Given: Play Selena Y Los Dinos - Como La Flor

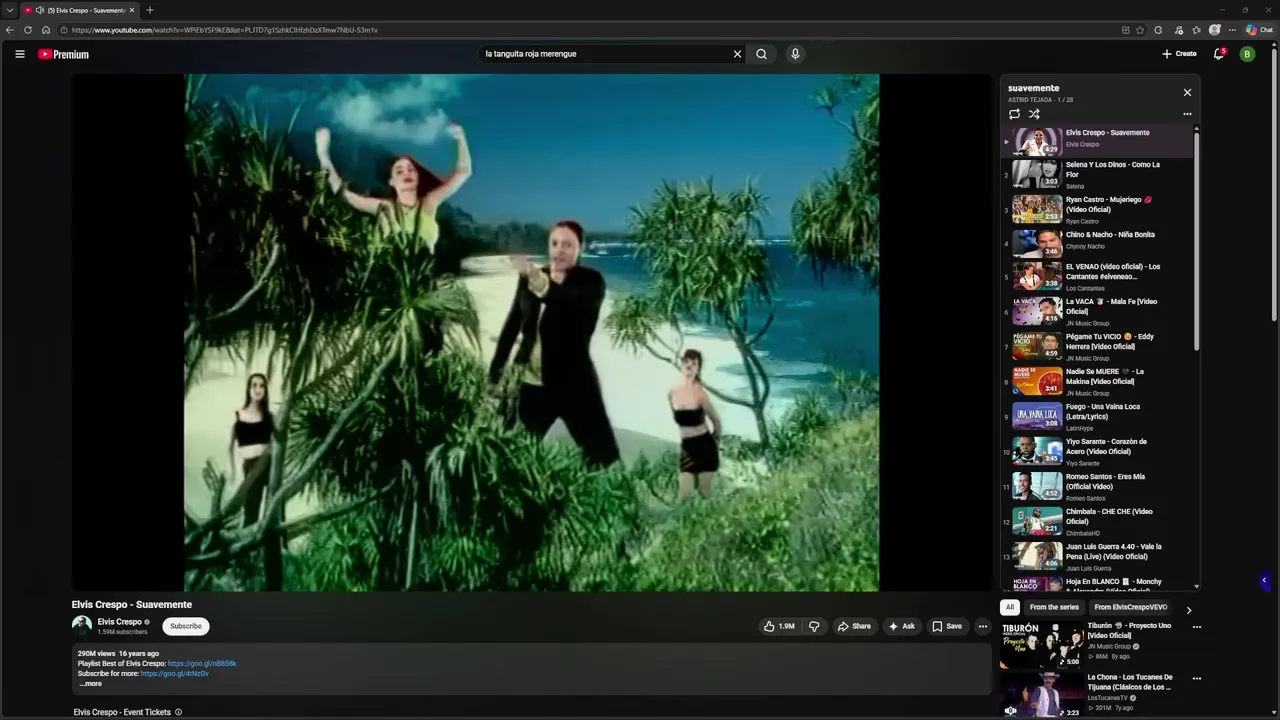Looking at the screenshot, I should click(x=1097, y=174).
